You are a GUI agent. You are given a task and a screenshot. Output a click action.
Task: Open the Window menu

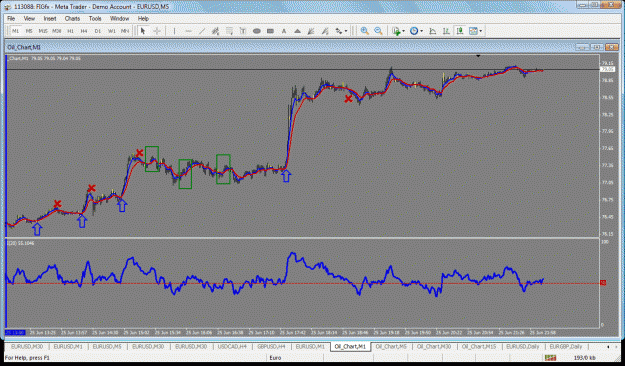coord(119,18)
